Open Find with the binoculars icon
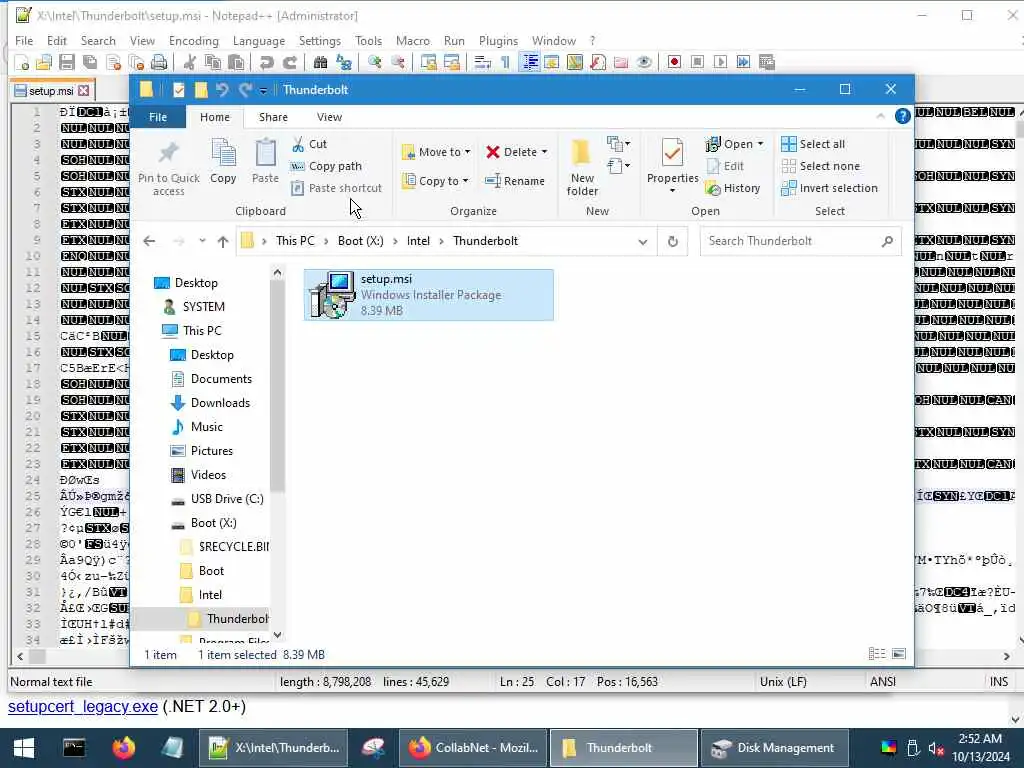The width and height of the screenshot is (1024, 768). [320, 62]
